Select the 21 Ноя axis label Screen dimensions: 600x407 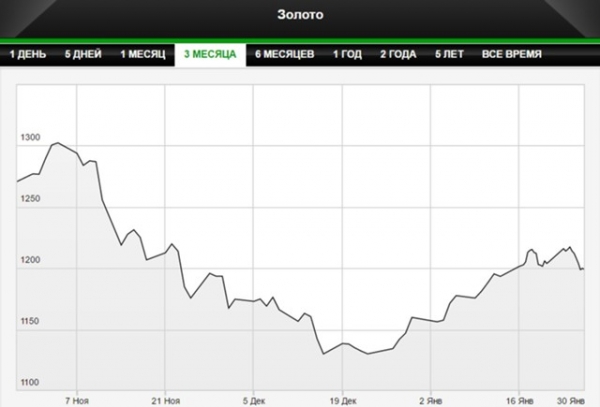click(165, 395)
